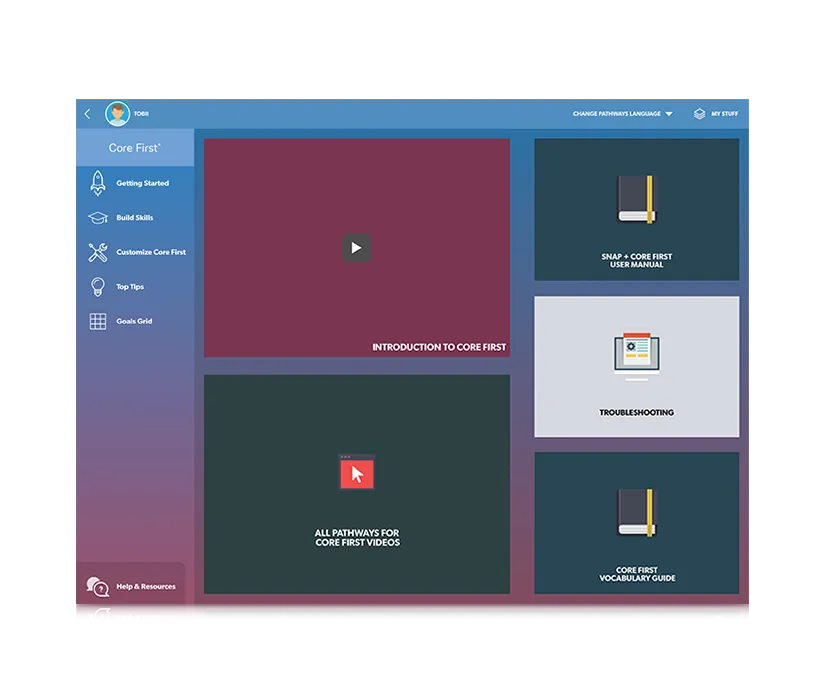Open the Goals Grid menu item label
Image resolution: width=825 pixels, height=675 pixels.
[134, 321]
